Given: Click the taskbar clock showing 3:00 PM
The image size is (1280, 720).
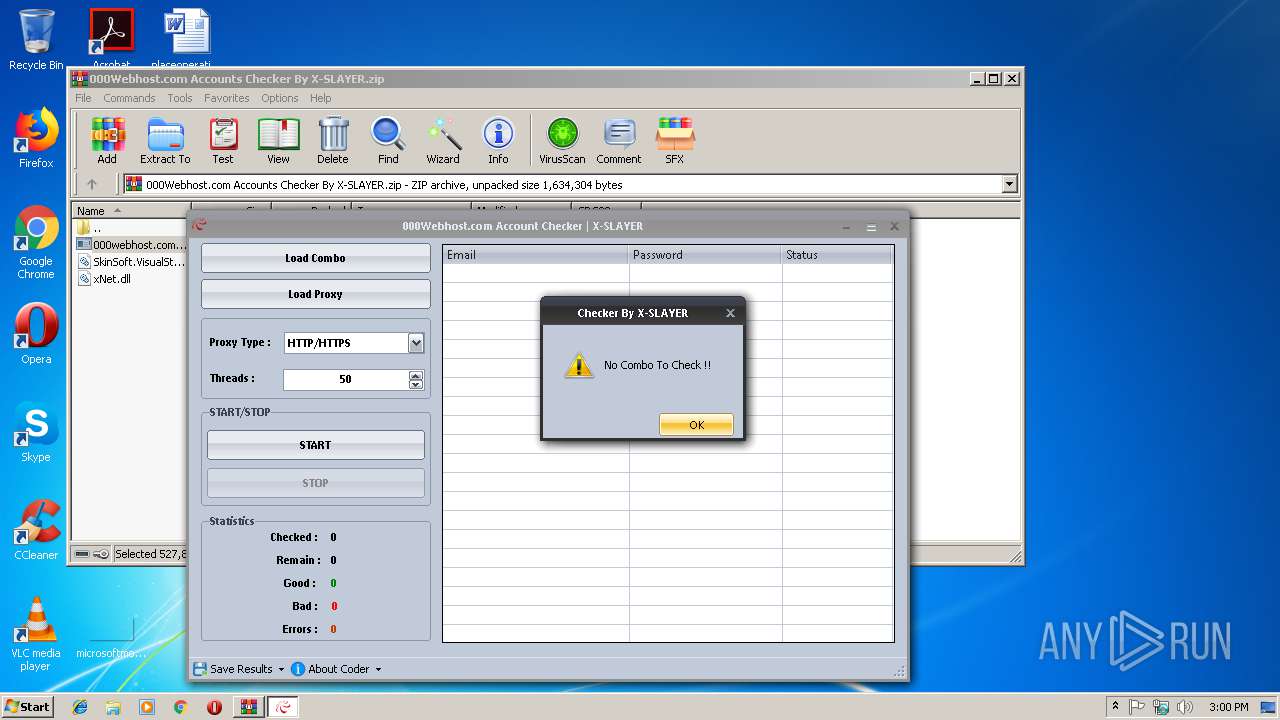Looking at the screenshot, I should point(1229,707).
